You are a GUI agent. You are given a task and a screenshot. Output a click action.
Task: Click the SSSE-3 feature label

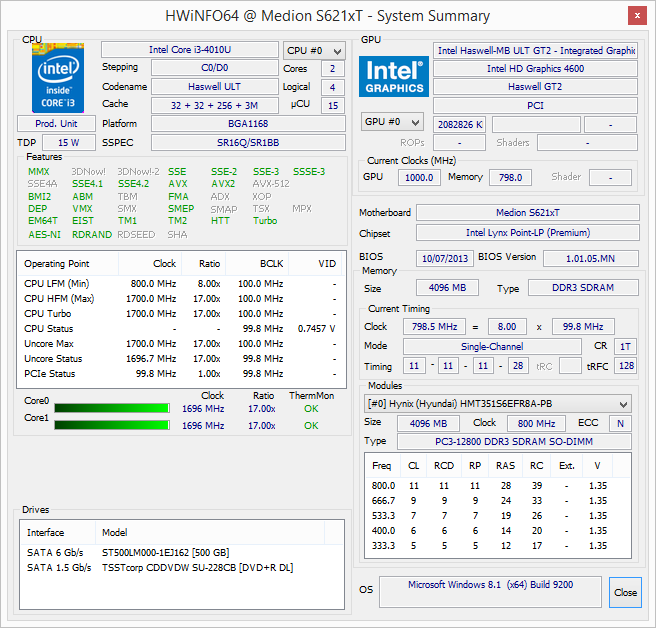click(x=309, y=172)
